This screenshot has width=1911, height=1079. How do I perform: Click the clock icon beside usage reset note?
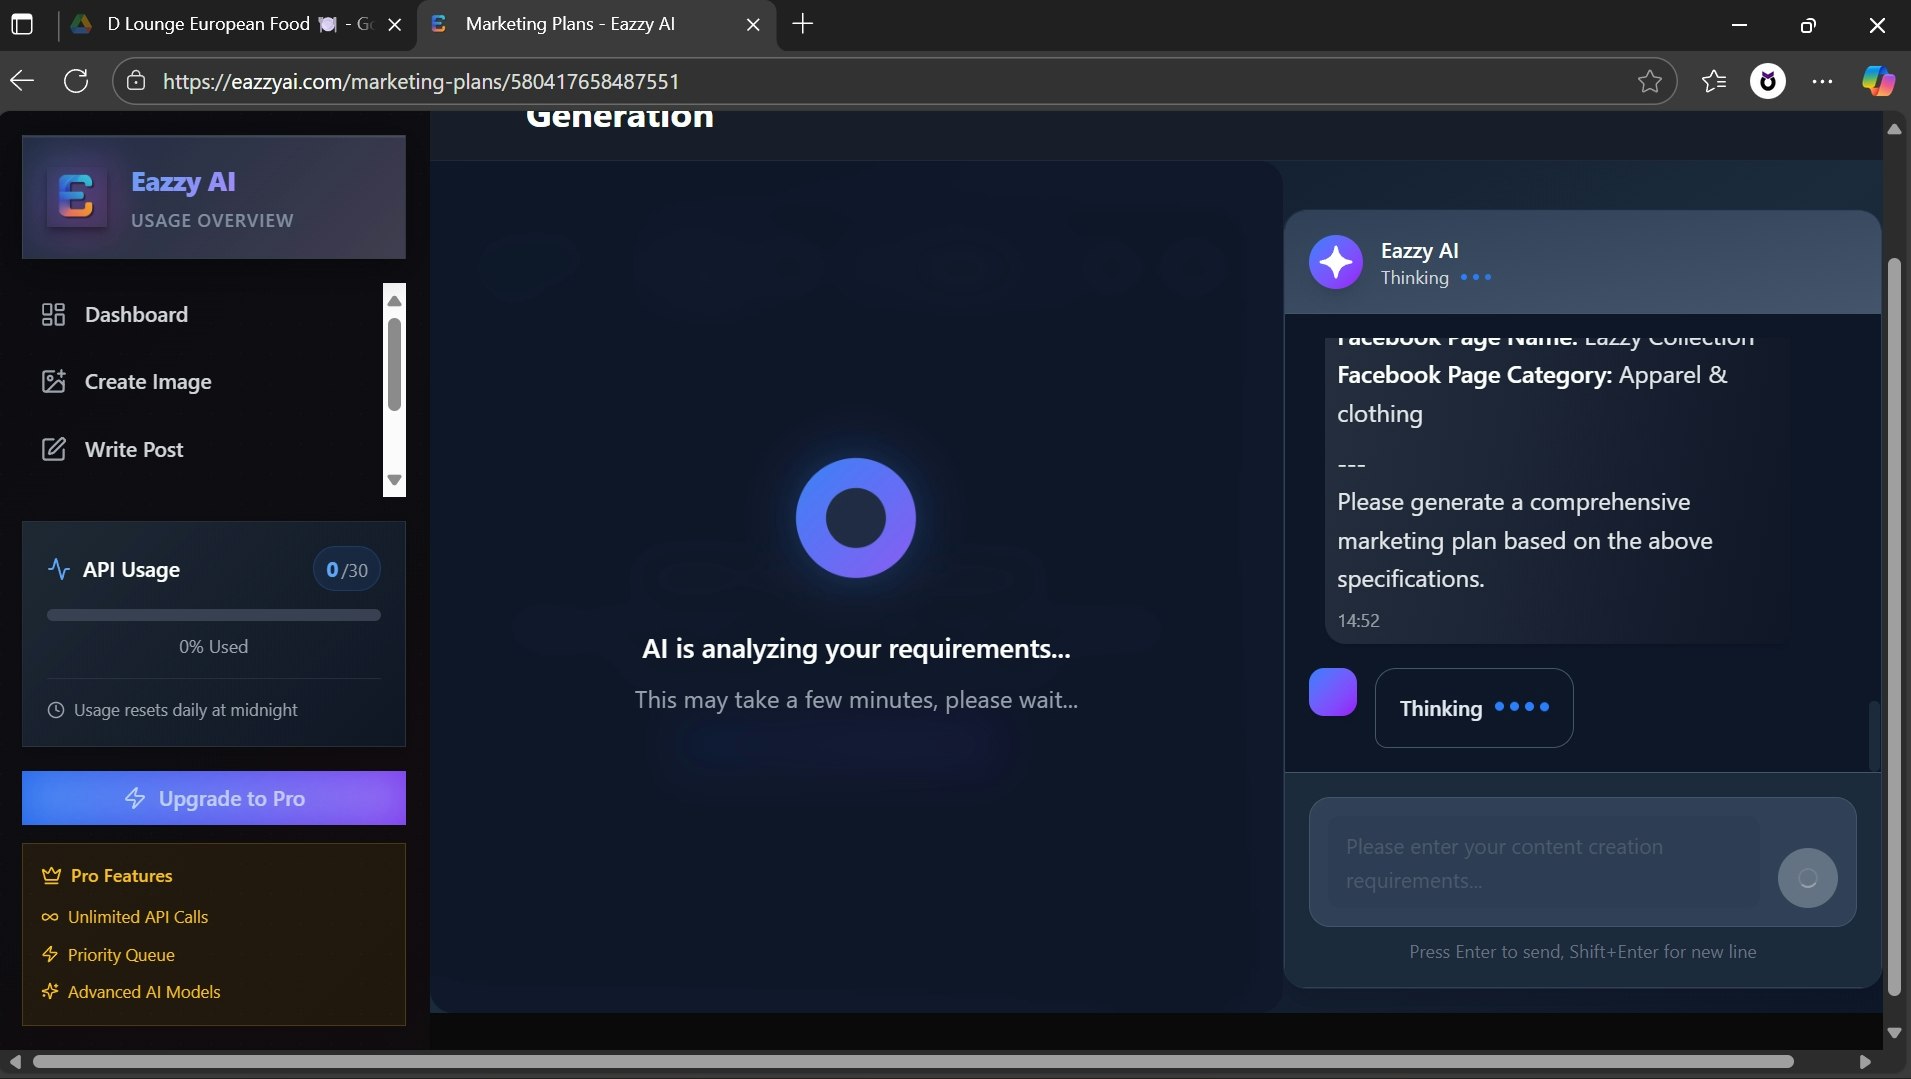pos(56,710)
